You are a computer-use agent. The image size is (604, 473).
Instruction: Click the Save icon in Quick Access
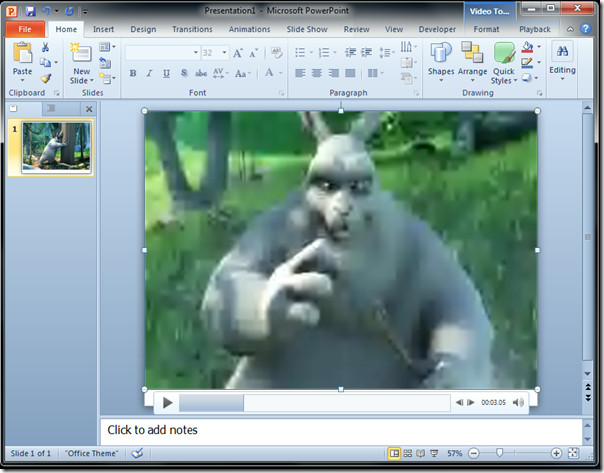(x=30, y=11)
